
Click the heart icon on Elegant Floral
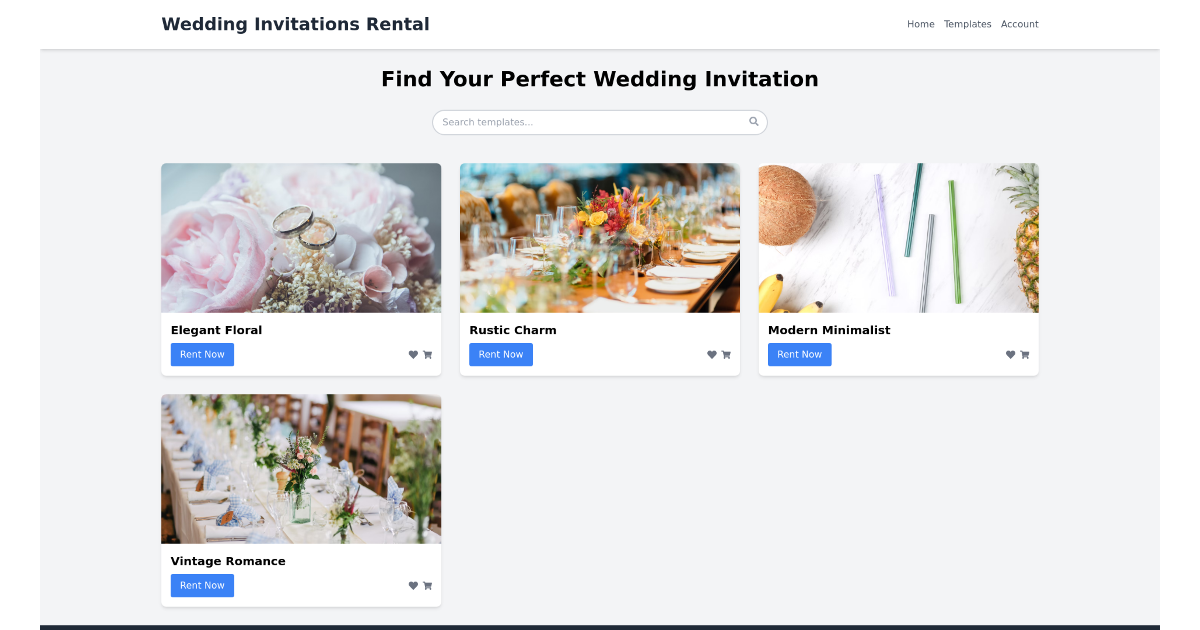[x=413, y=354]
